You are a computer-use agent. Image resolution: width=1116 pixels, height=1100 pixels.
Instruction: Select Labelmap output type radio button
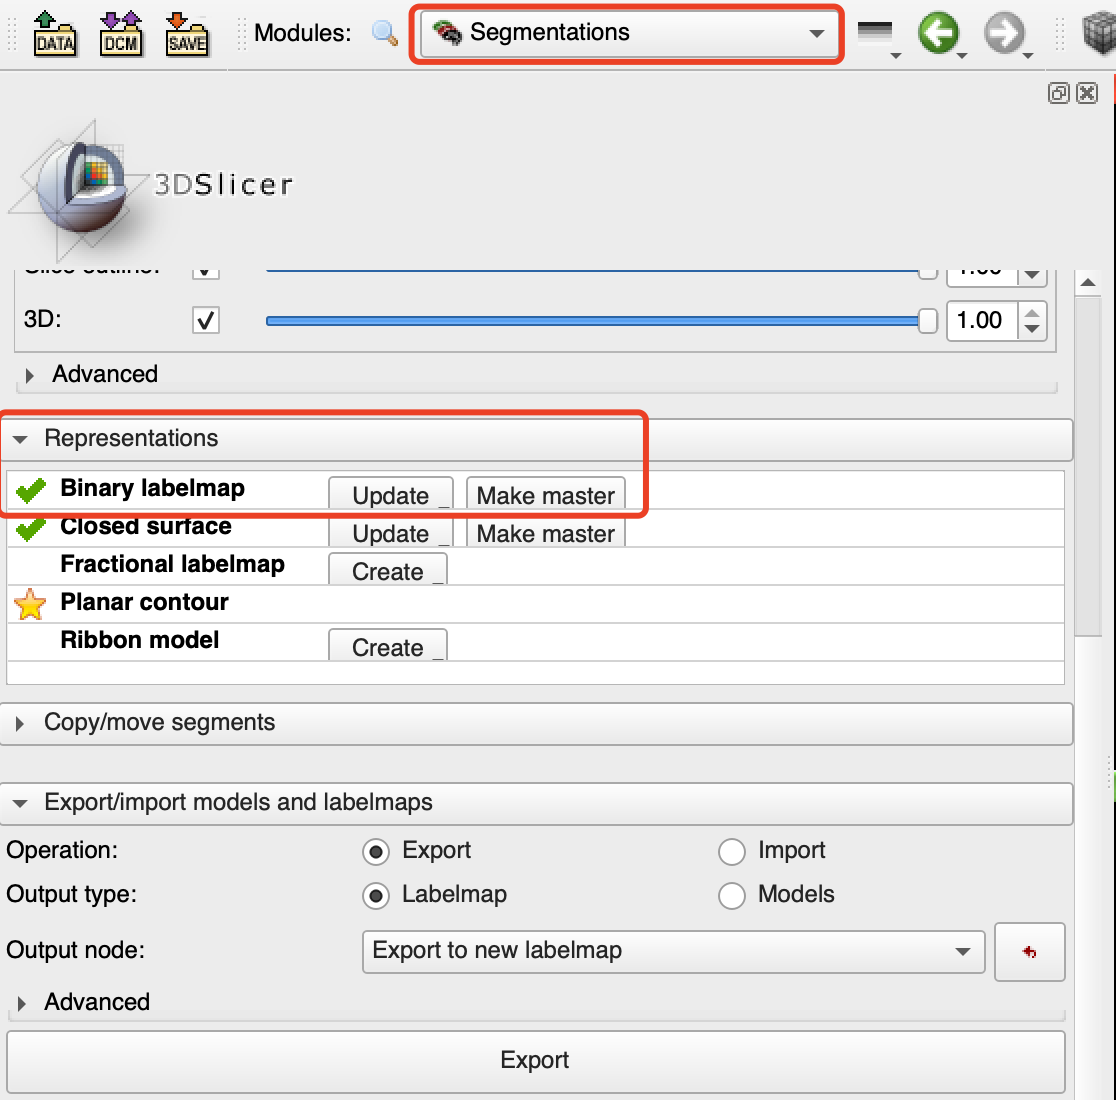tap(376, 895)
